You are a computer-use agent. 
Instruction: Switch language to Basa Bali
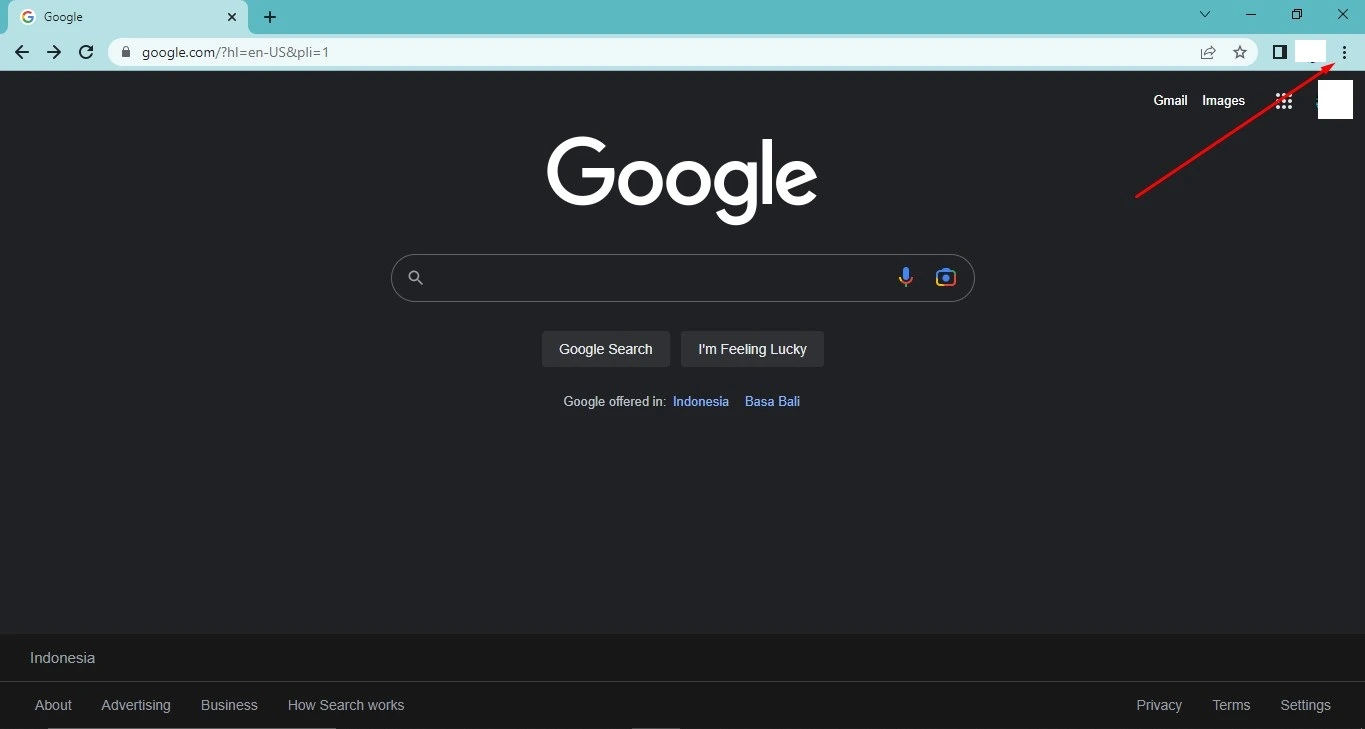pos(772,401)
